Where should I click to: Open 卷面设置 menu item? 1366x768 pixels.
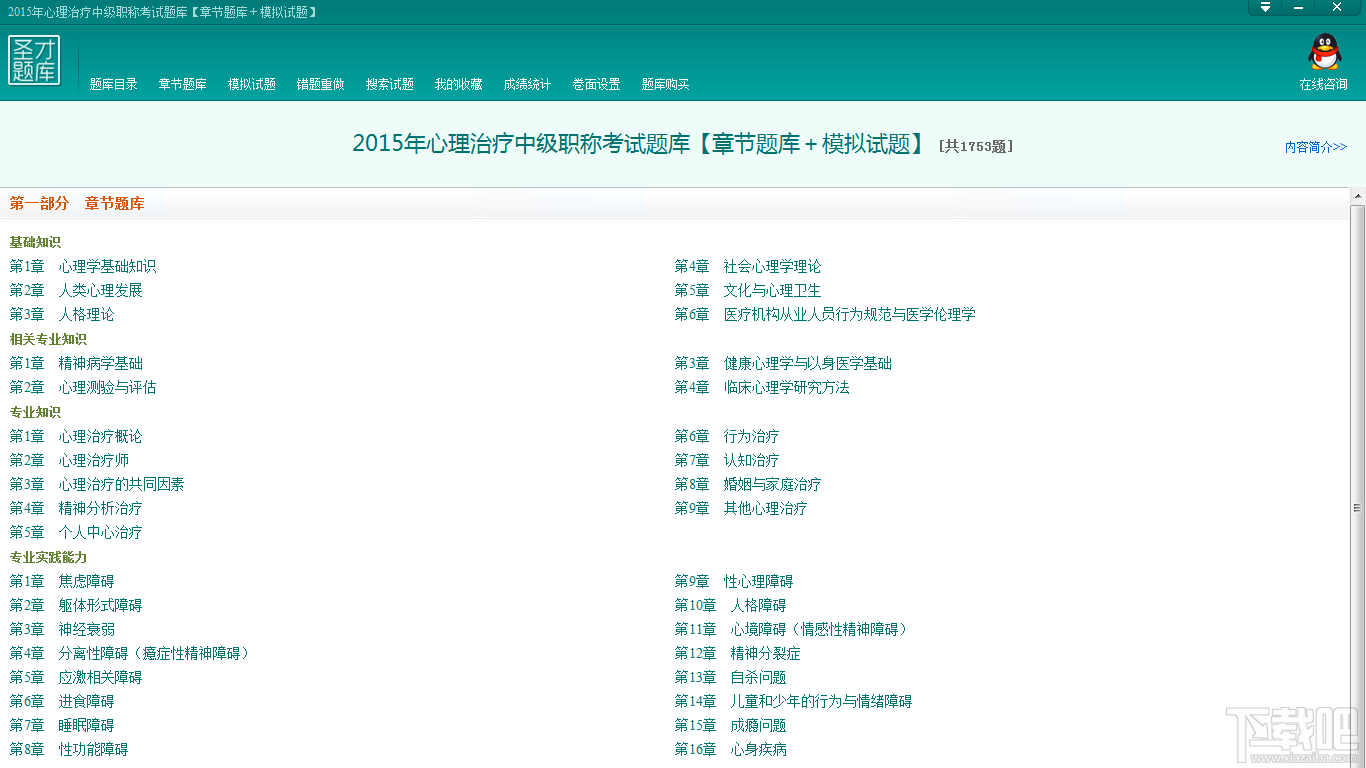(x=597, y=84)
